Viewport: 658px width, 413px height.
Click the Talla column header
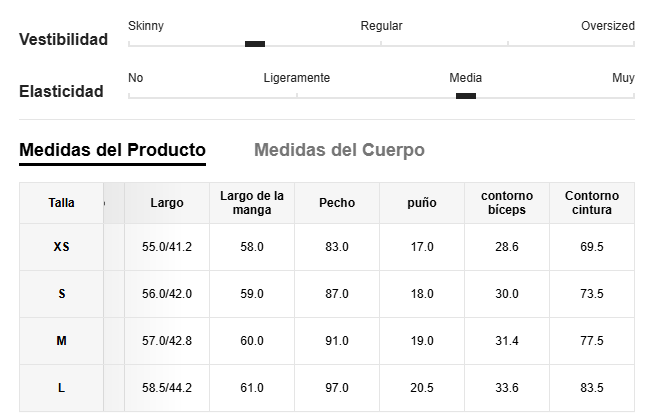click(x=61, y=203)
